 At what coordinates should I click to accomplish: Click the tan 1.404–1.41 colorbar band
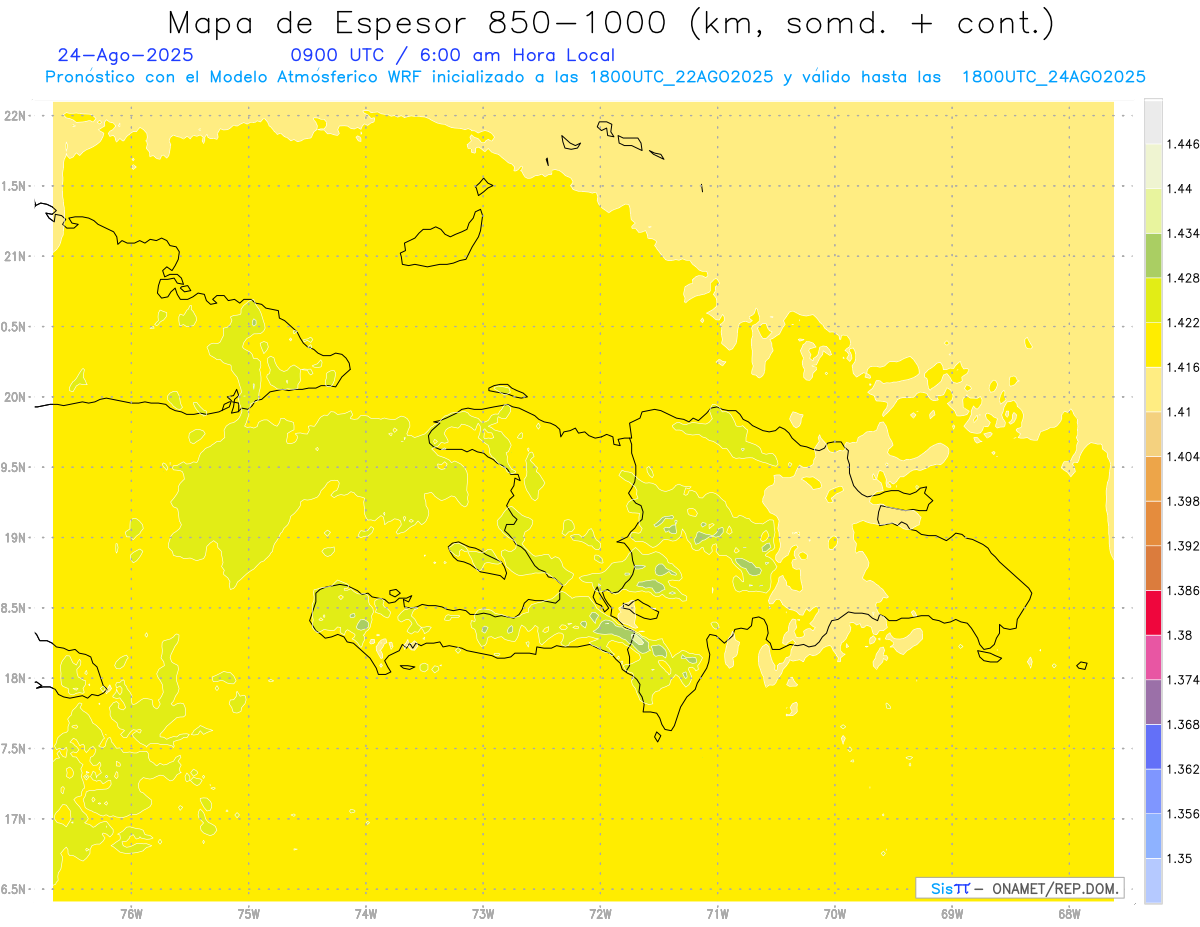1153,434
